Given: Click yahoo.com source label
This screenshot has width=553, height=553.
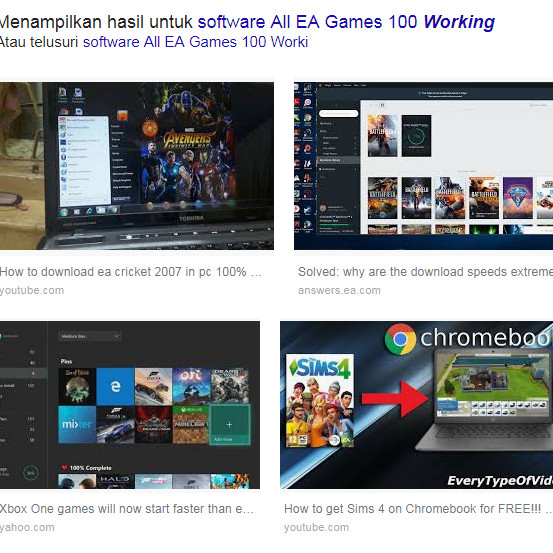Looking at the screenshot, I should pyautogui.click(x=27, y=528).
